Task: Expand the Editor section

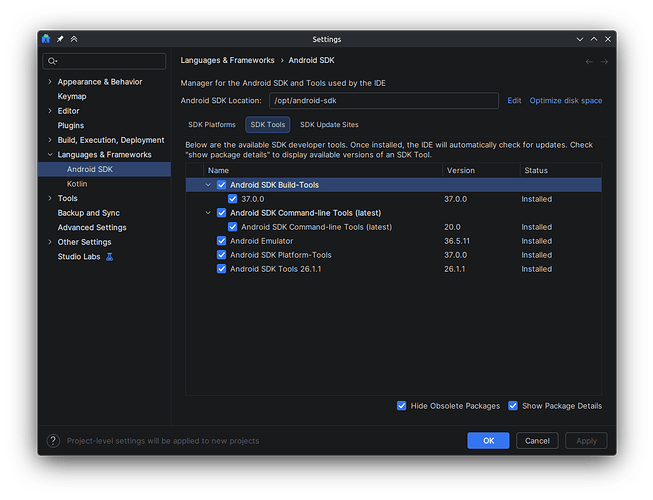Action: coord(50,111)
